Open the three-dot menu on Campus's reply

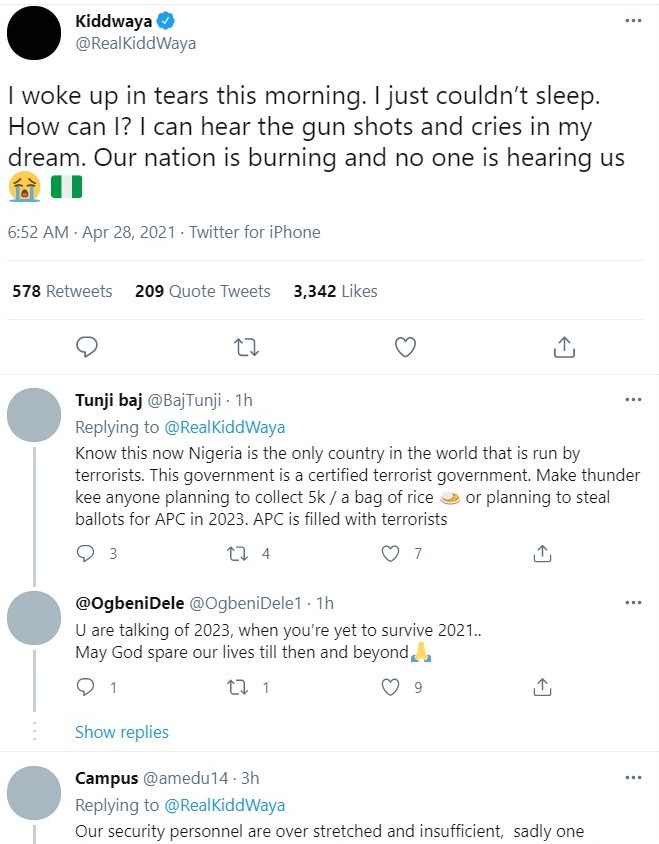(x=633, y=778)
